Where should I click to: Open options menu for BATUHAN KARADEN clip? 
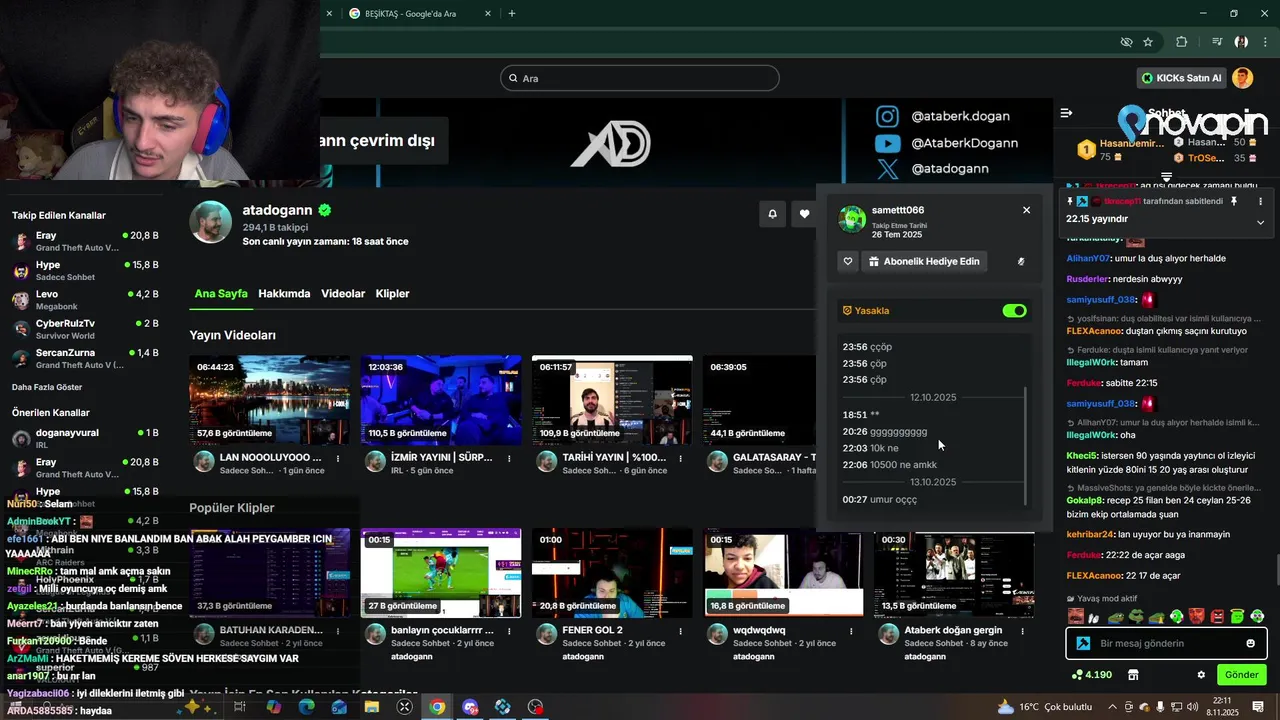(338, 632)
